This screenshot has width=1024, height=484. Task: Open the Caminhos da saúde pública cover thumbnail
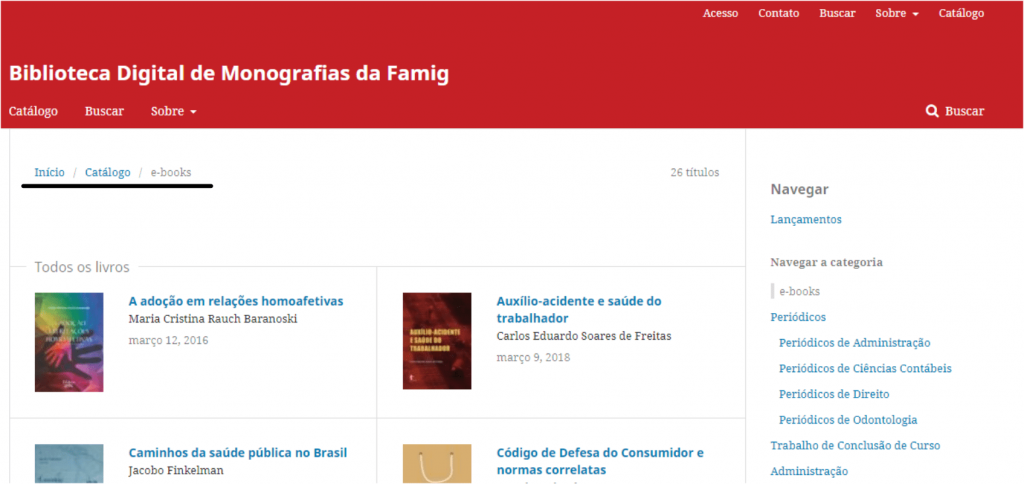coord(69,464)
